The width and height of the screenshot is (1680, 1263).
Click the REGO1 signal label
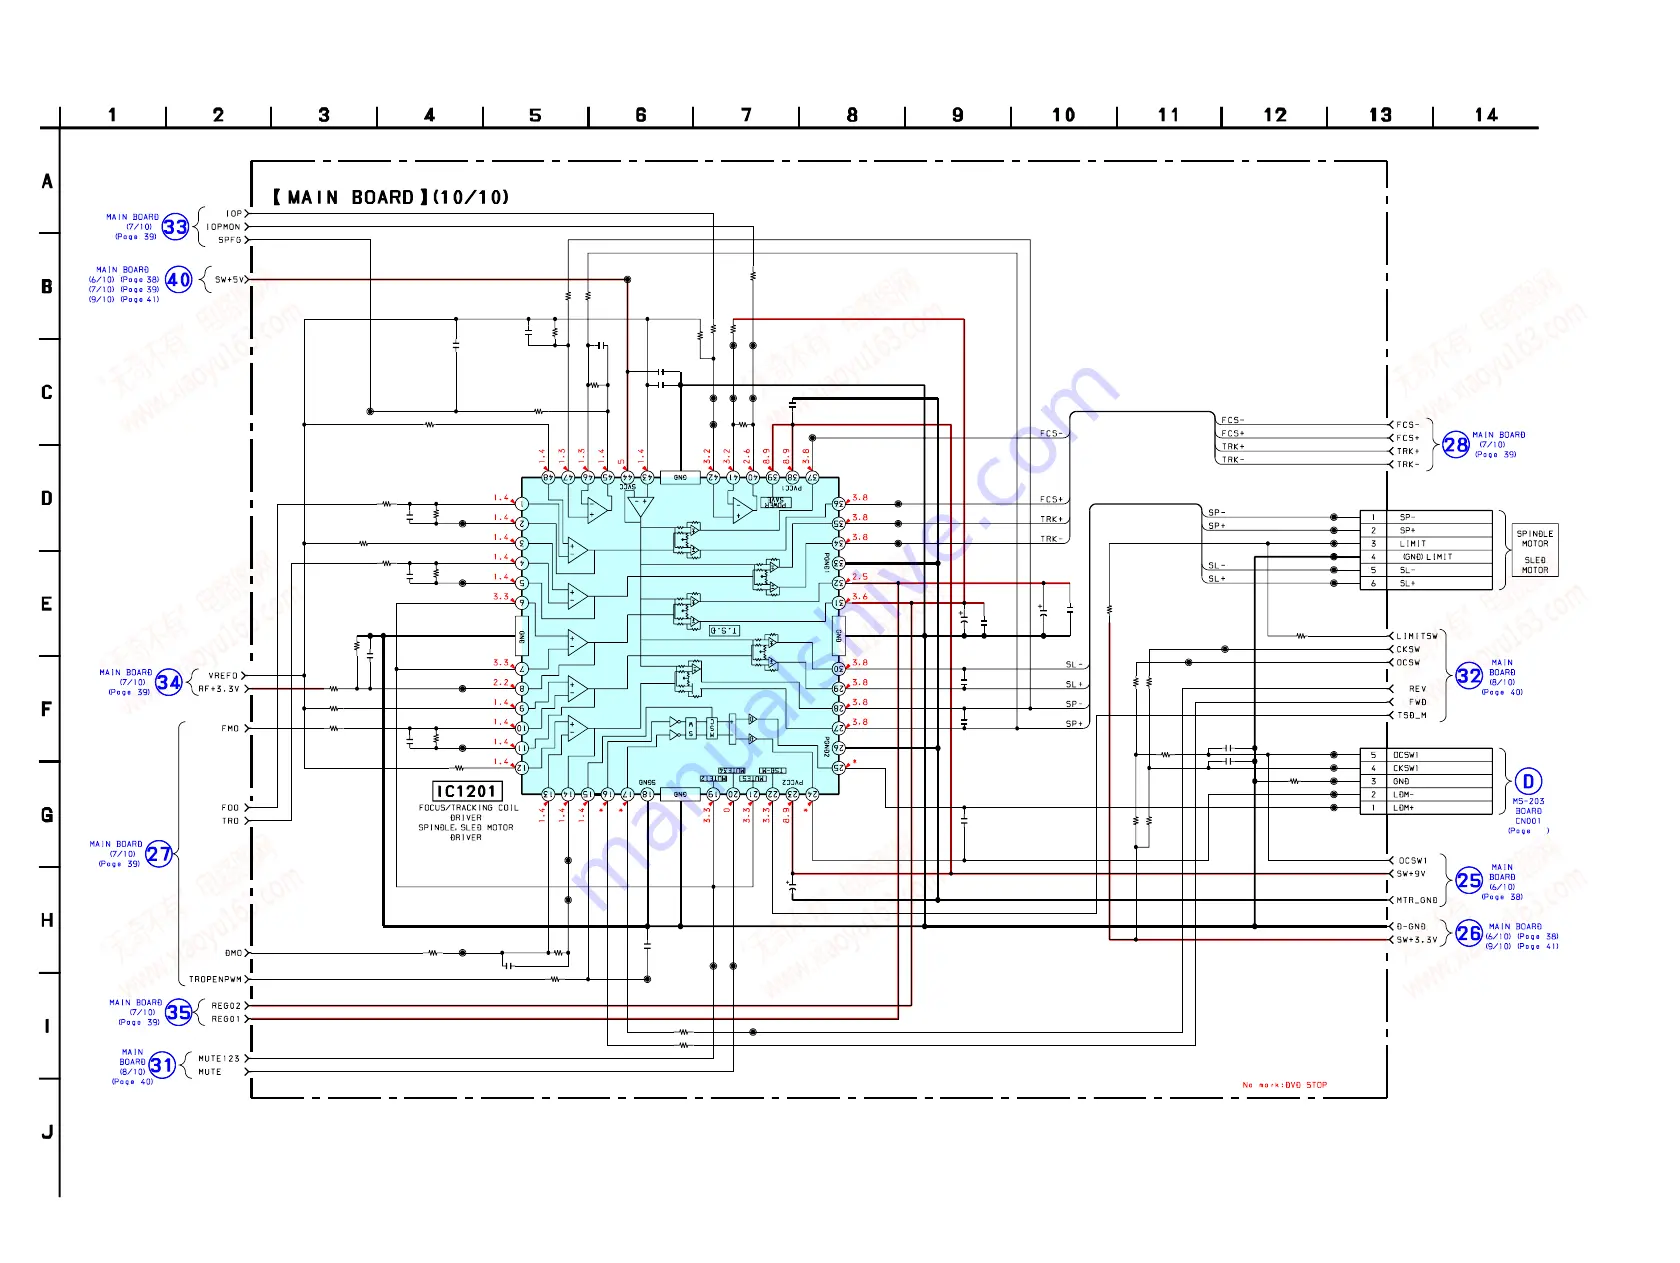pos(226,1019)
